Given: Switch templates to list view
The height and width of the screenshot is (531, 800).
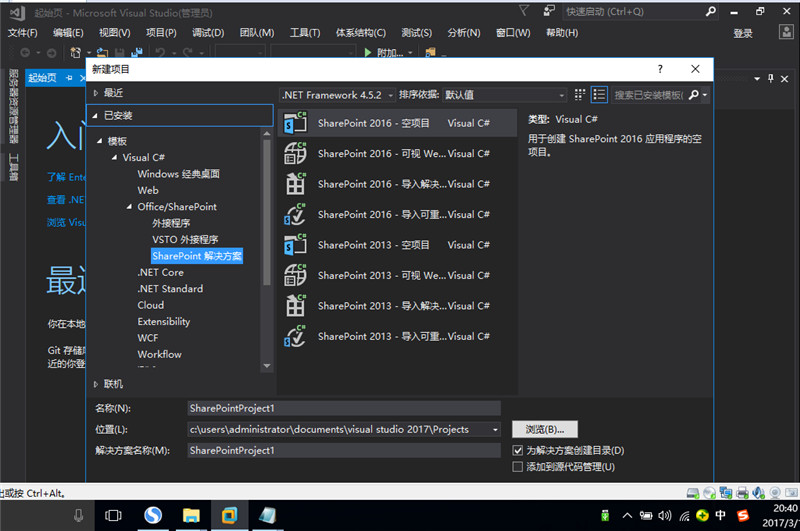Looking at the screenshot, I should pos(599,95).
